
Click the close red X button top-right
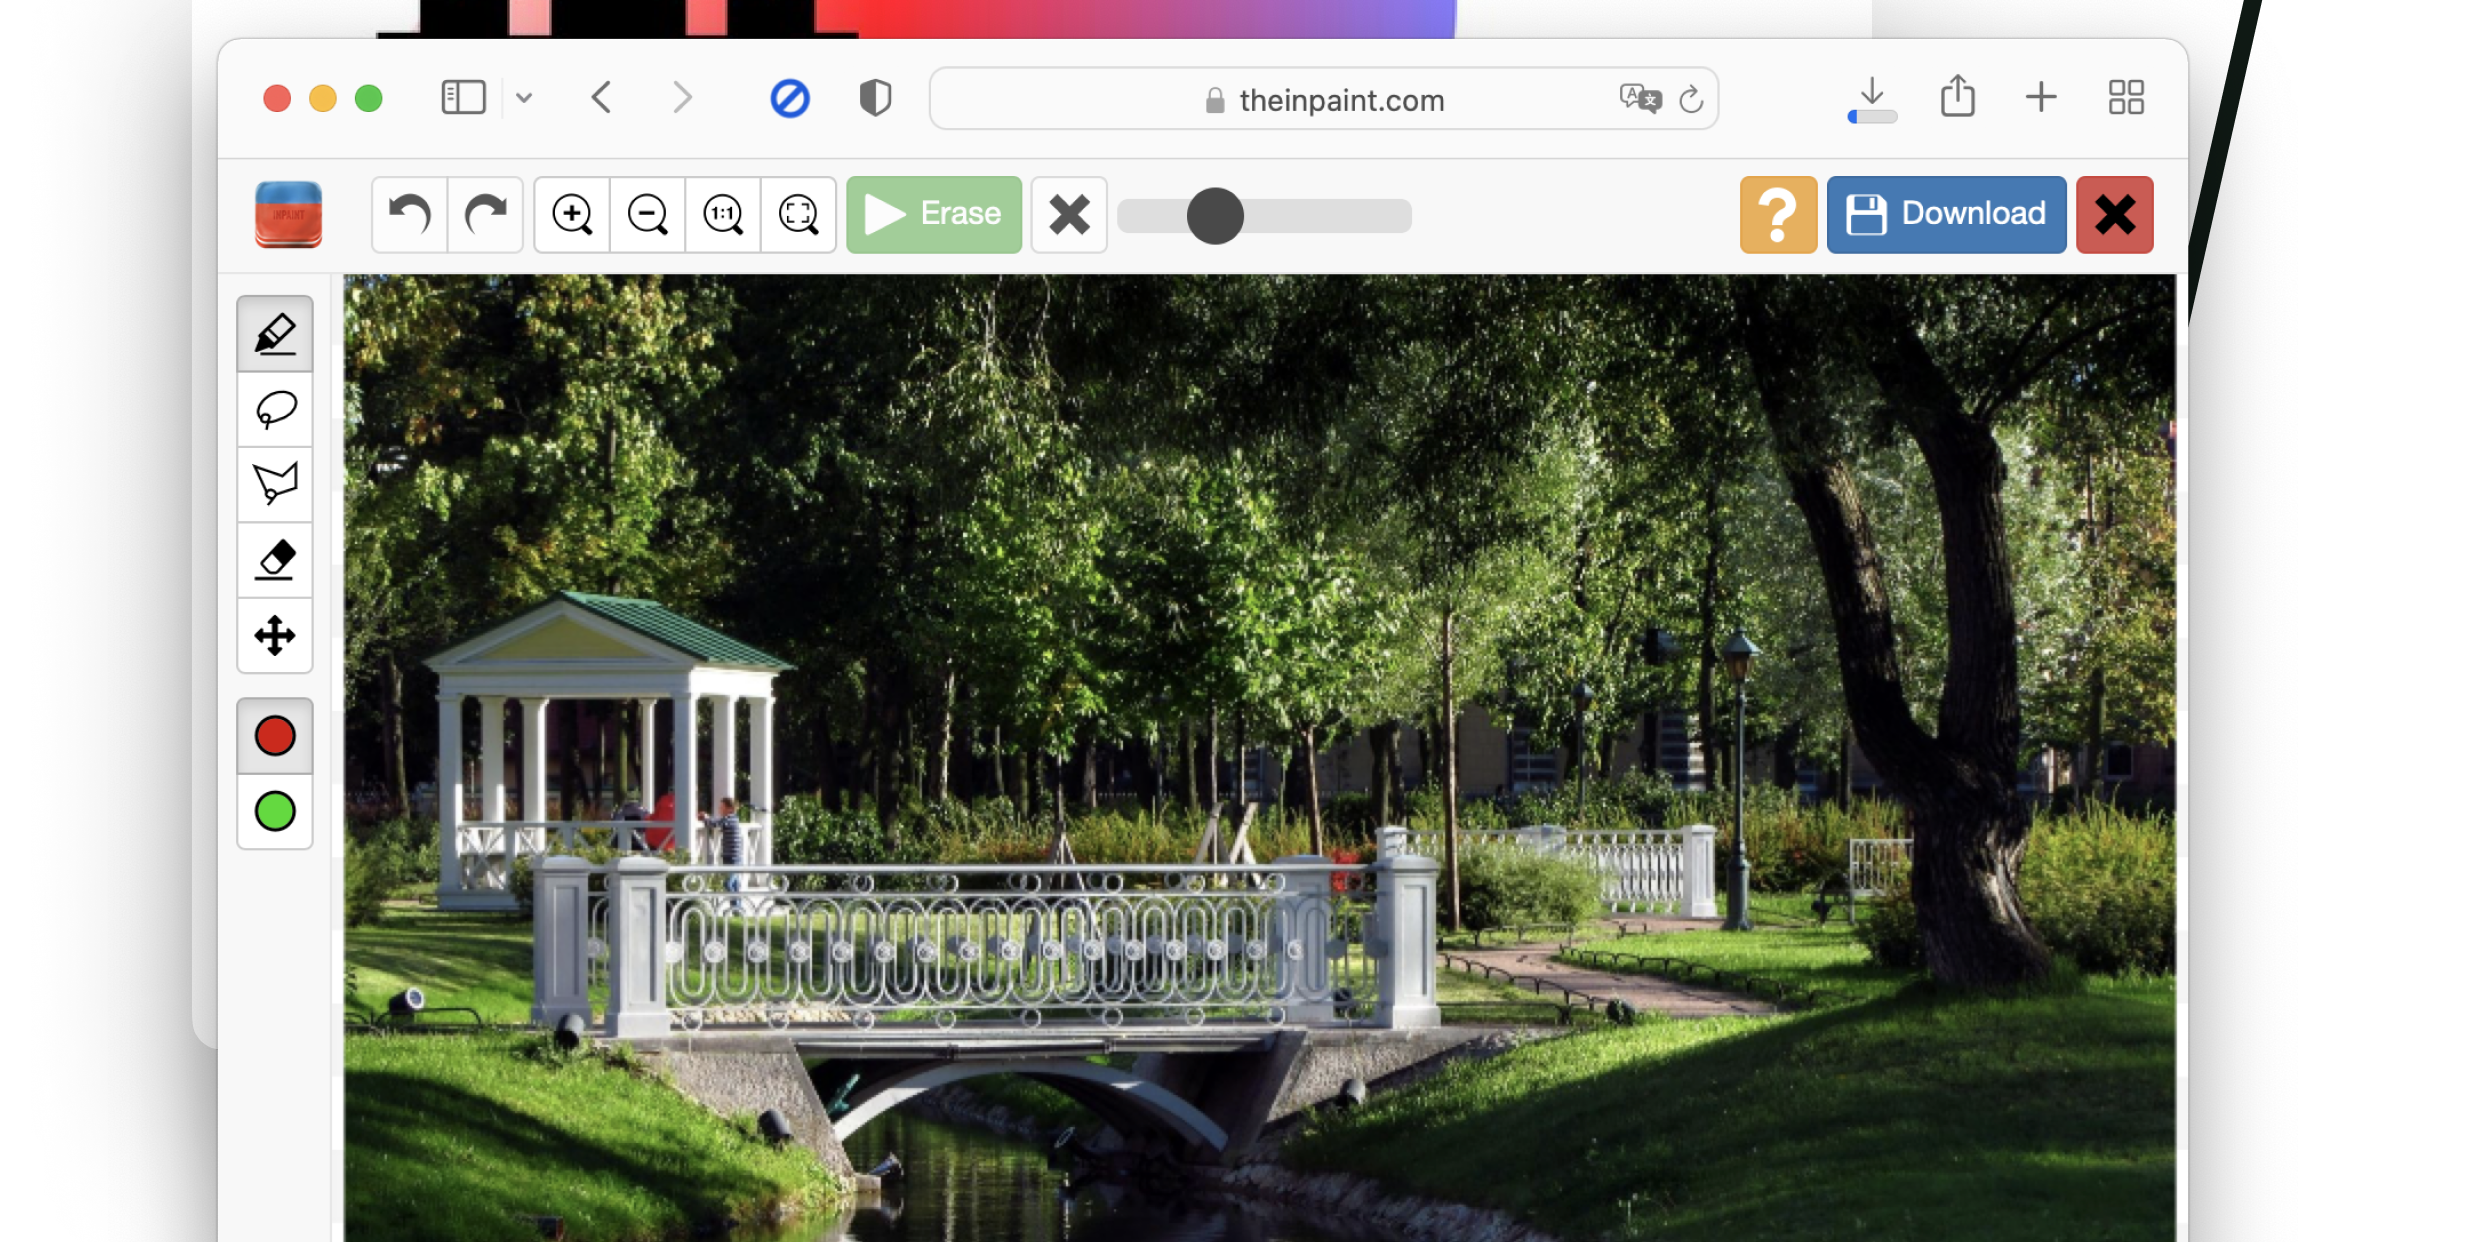tap(2115, 215)
